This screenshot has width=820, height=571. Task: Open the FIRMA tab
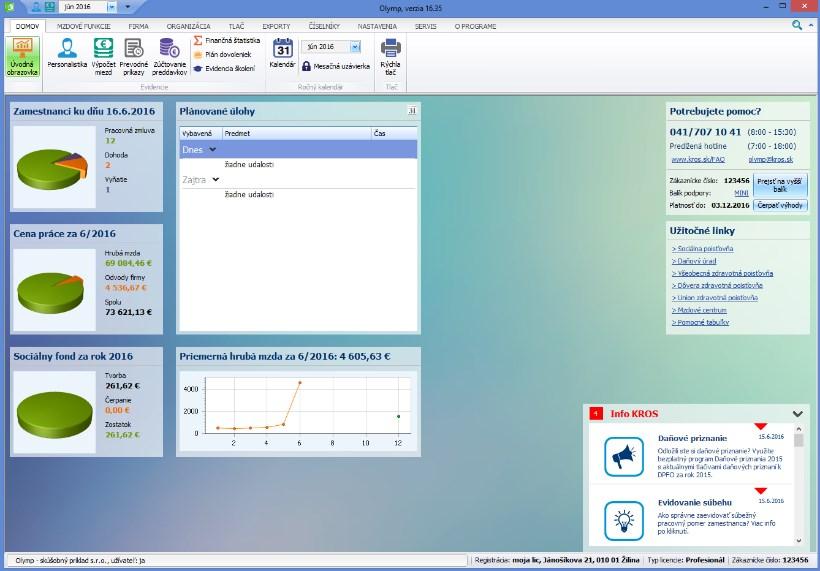coord(139,26)
